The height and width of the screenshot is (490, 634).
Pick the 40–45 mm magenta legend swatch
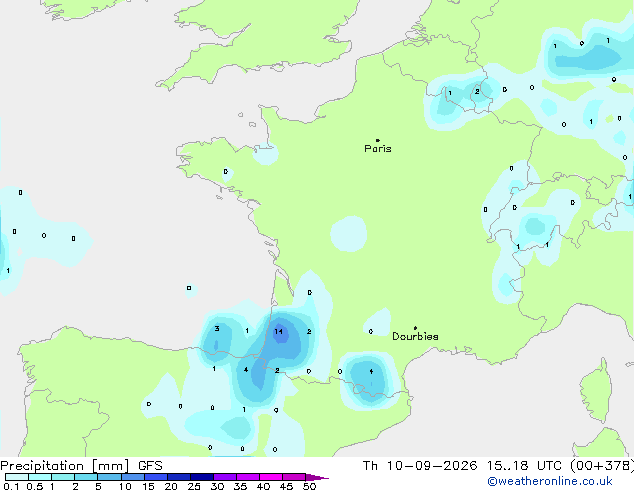coord(271,477)
